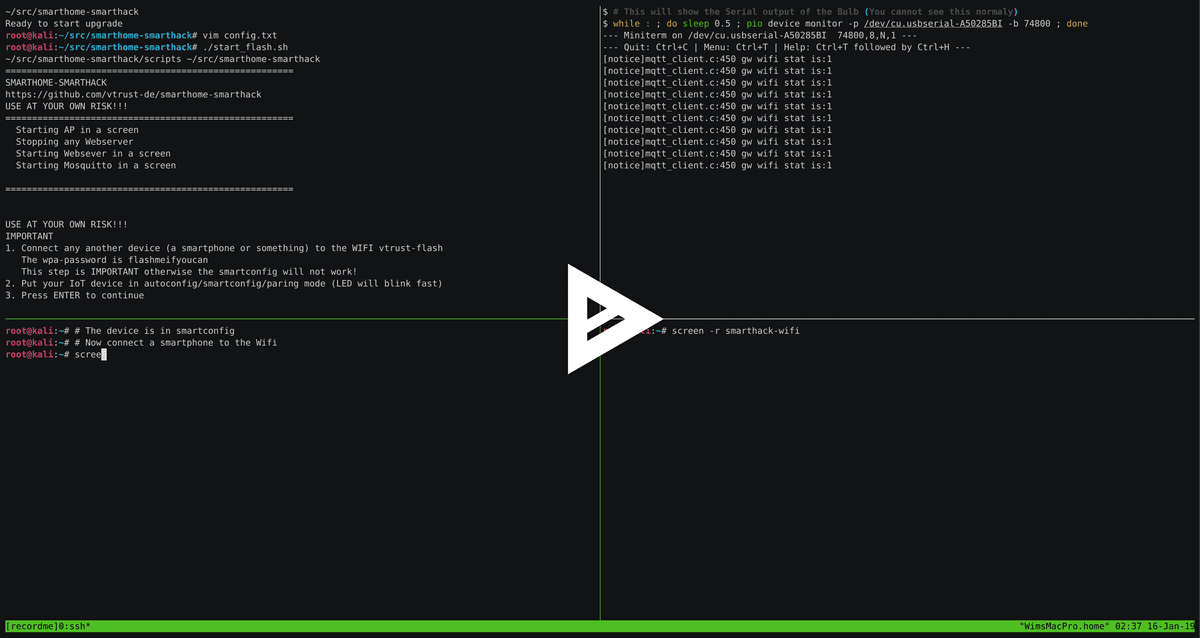Click the "--- Miniterm on" header line

(760, 35)
